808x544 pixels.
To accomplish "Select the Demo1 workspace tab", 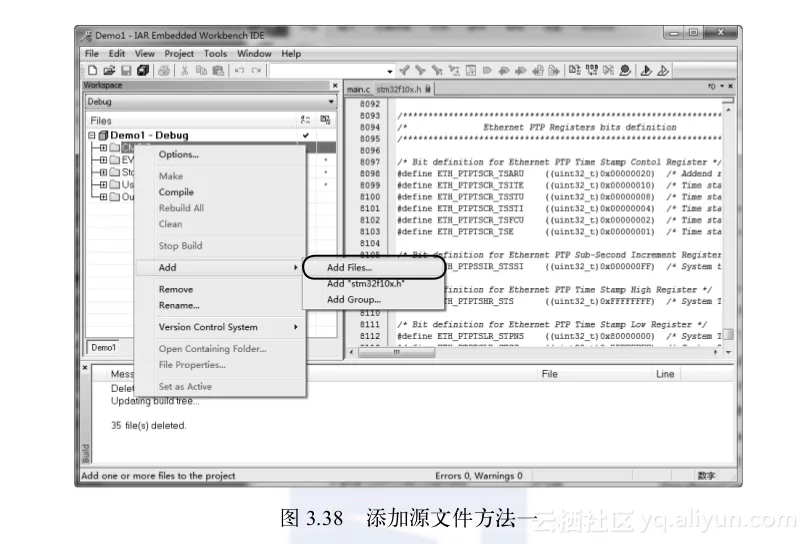I will [104, 348].
